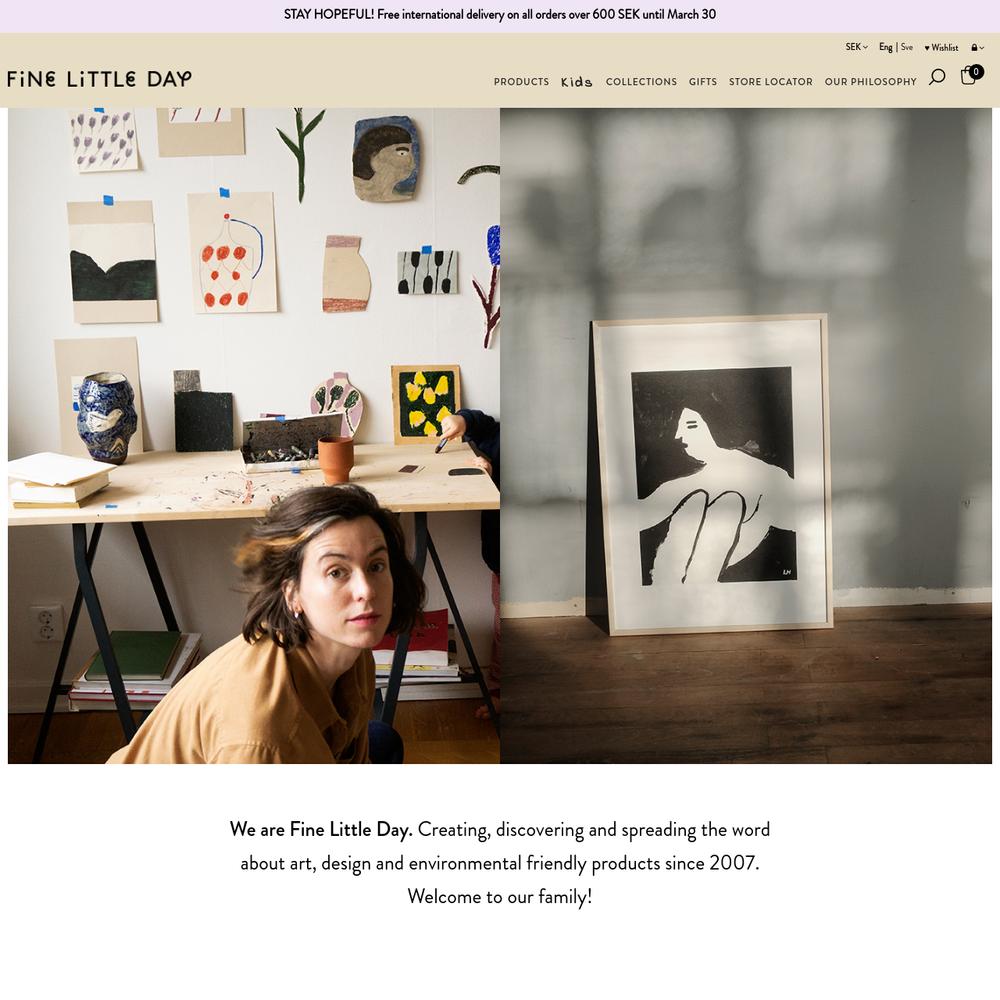
Task: Click the Fine Little Day logo
Action: point(99,78)
